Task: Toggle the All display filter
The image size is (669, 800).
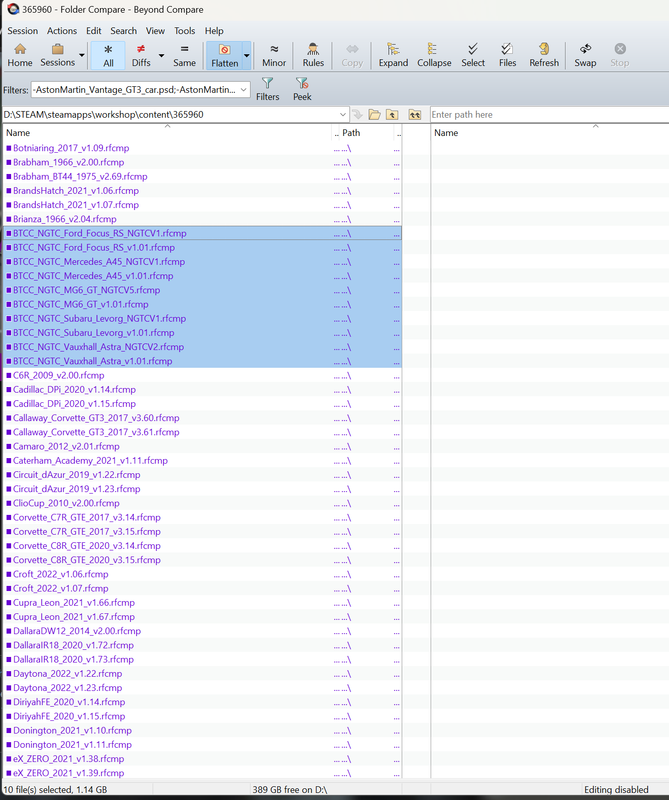Action: pyautogui.click(x=108, y=55)
